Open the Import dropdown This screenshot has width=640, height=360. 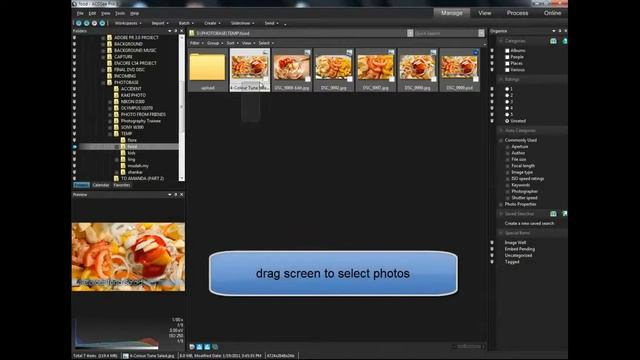160,23
